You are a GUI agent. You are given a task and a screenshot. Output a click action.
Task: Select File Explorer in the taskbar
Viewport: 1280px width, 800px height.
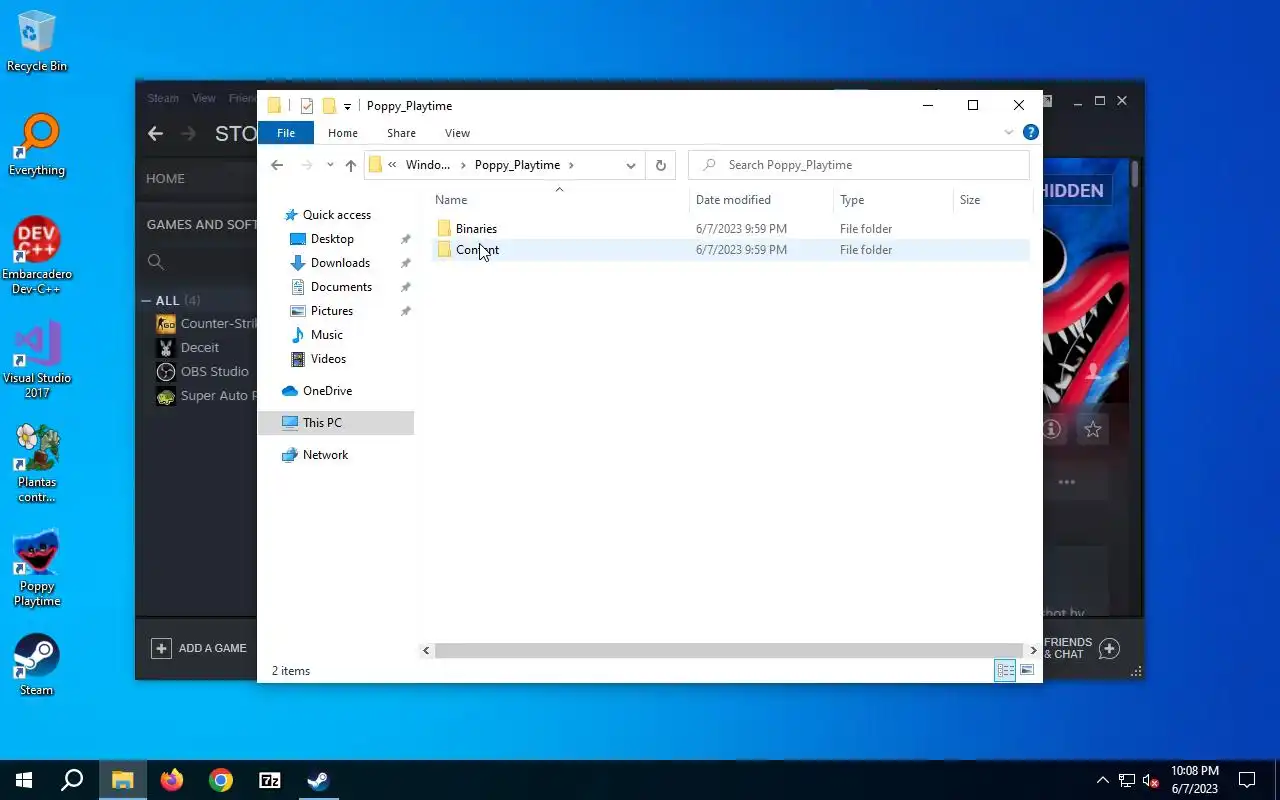pyautogui.click(x=122, y=780)
